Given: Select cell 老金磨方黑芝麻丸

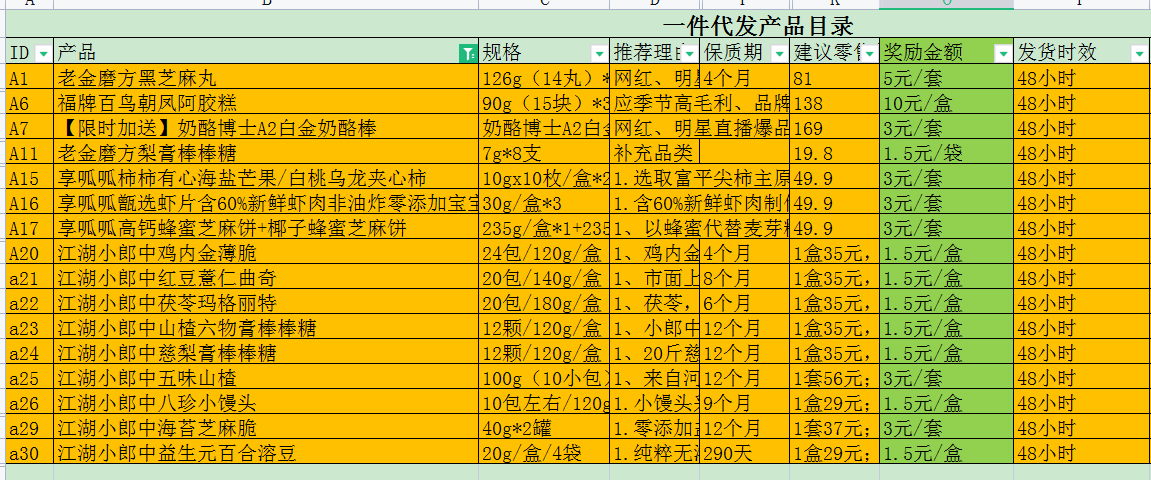Looking at the screenshot, I should [x=266, y=78].
